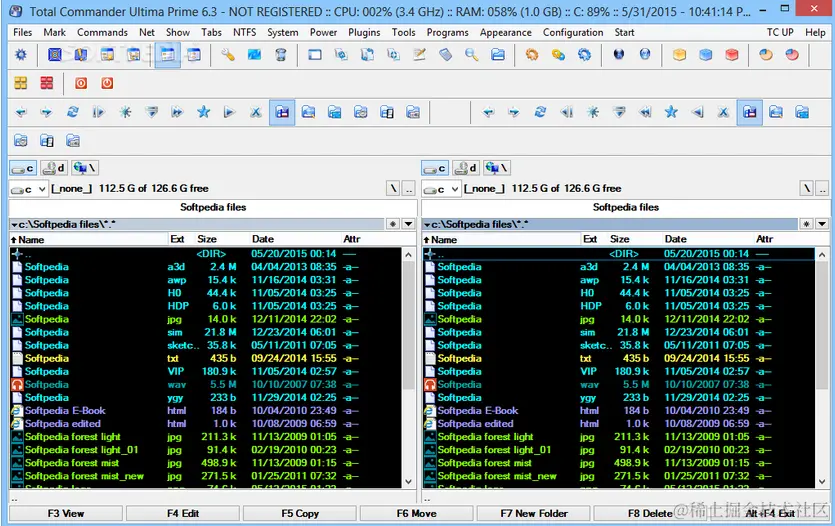This screenshot has width=835, height=526.
Task: Click the F6 Move button
Action: pyautogui.click(x=416, y=514)
